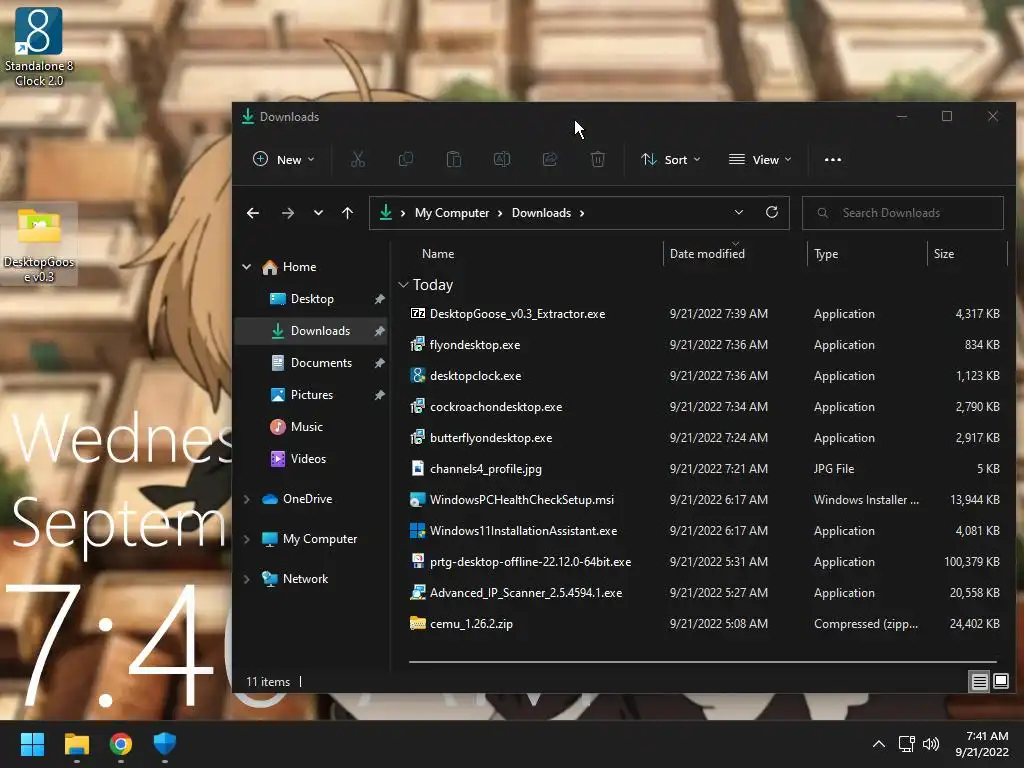Launch Google Chrome from the taskbar
The height and width of the screenshot is (768, 1024).
click(121, 744)
